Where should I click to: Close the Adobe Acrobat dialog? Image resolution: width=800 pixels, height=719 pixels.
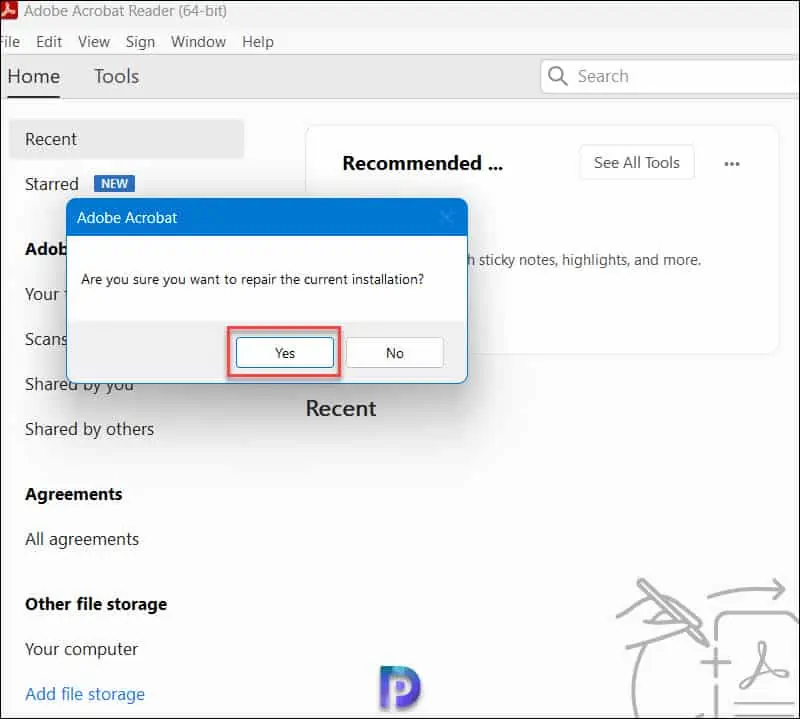pyautogui.click(x=447, y=217)
